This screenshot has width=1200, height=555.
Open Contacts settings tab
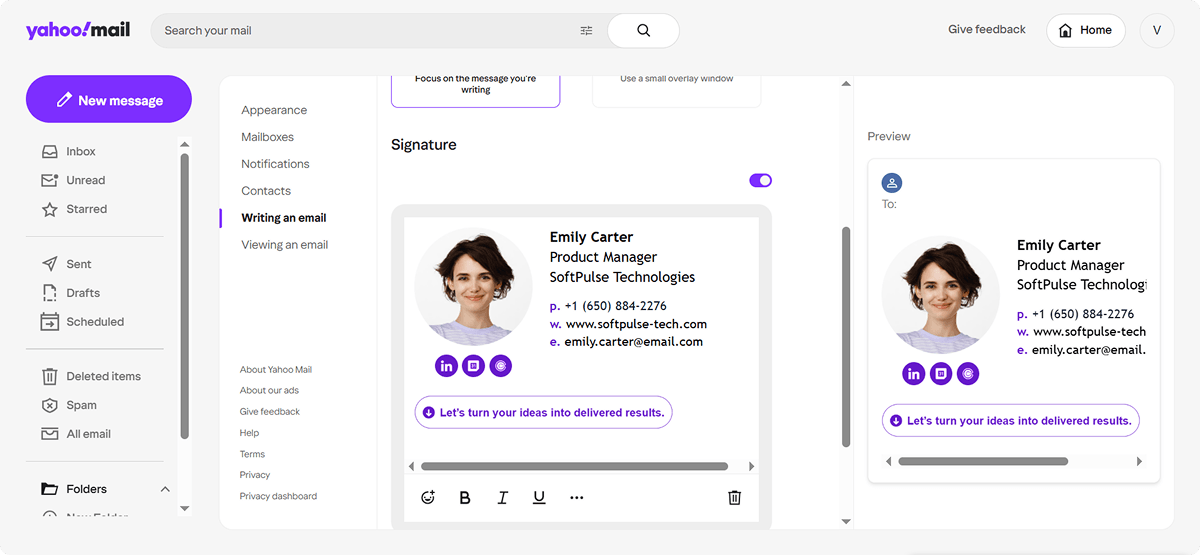coord(266,192)
